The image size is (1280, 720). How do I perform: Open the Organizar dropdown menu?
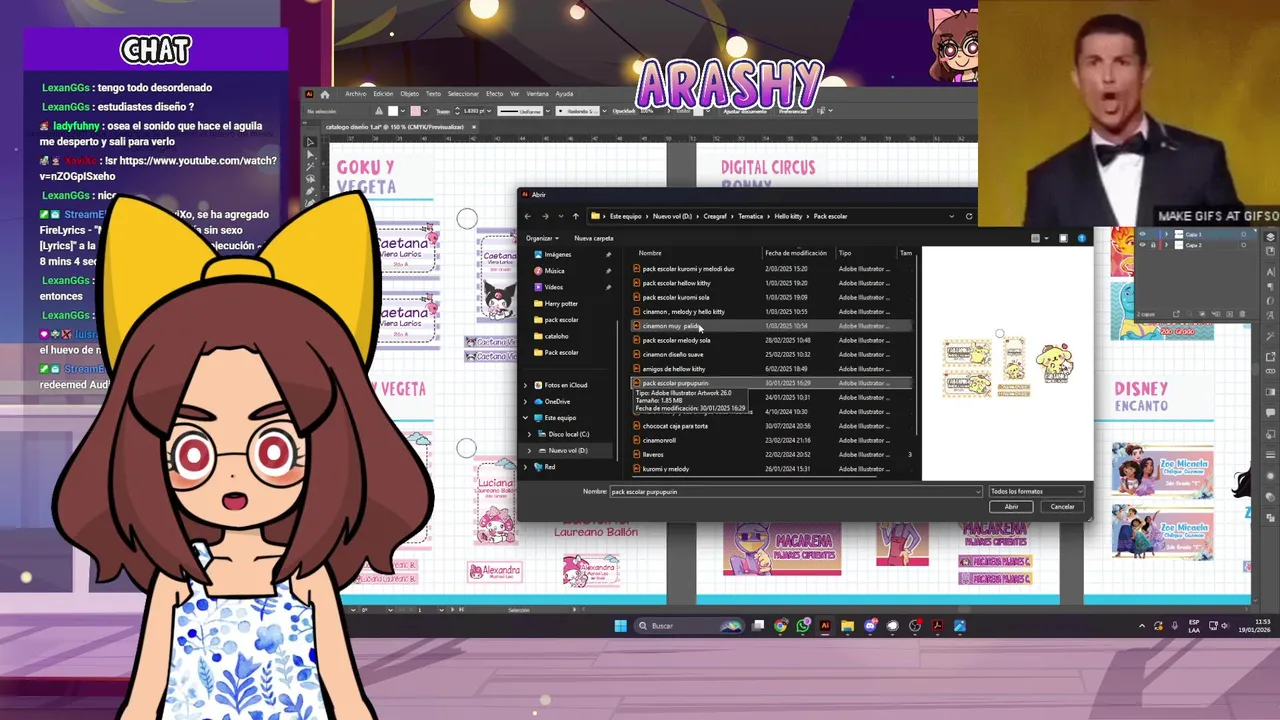coord(541,238)
